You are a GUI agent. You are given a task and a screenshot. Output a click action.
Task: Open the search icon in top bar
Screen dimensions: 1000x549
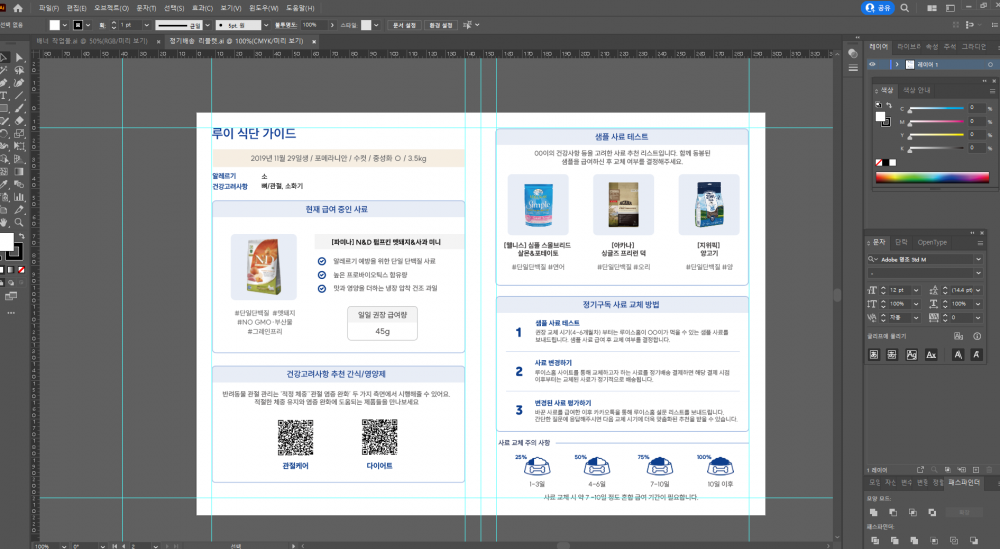pyautogui.click(x=904, y=8)
